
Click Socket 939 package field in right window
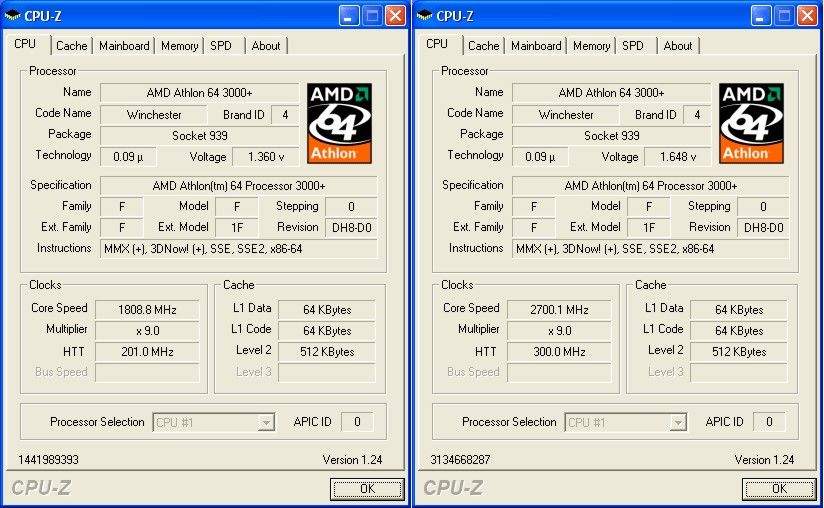coord(612,136)
